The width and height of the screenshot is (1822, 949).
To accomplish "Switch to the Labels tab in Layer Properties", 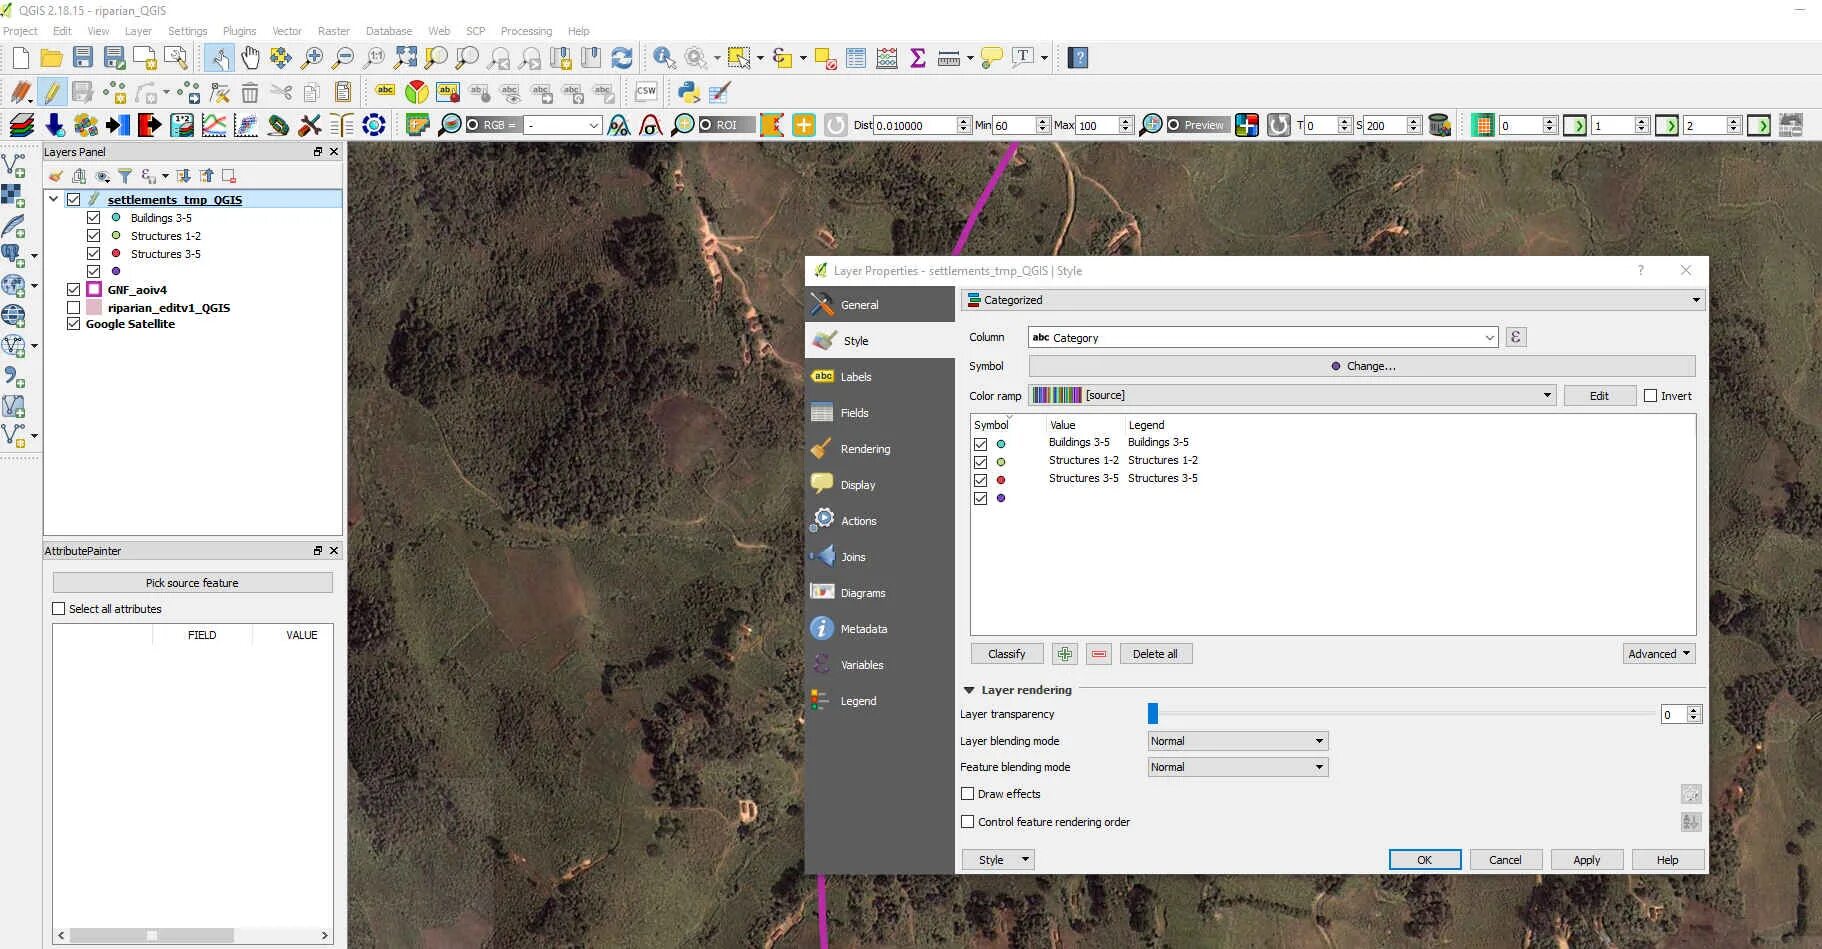I will coord(880,377).
